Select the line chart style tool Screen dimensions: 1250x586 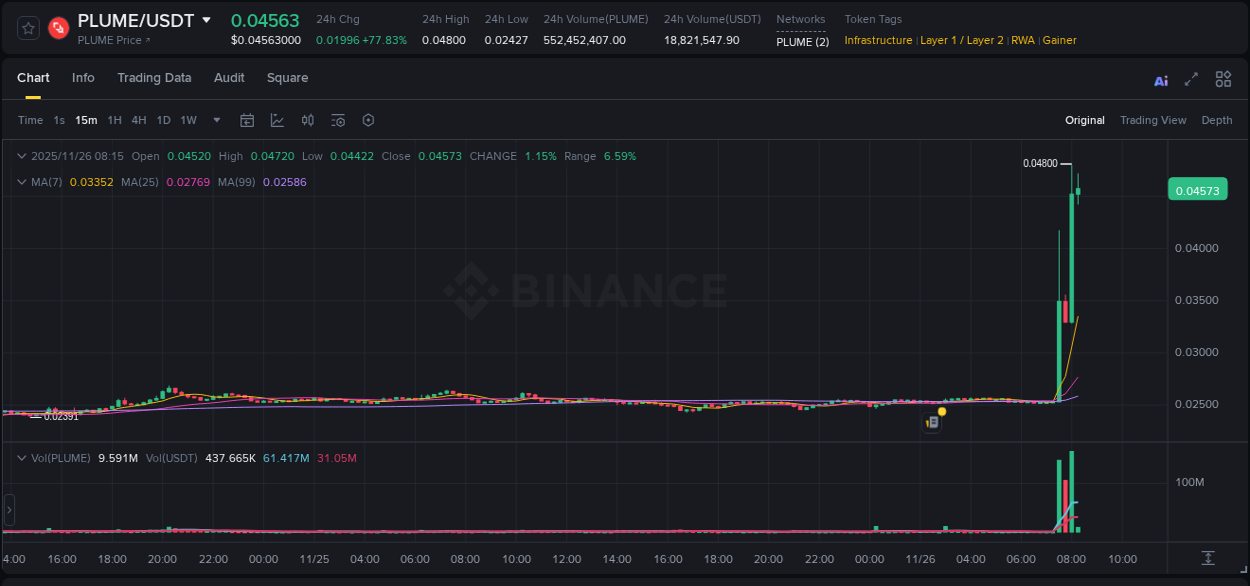point(277,120)
